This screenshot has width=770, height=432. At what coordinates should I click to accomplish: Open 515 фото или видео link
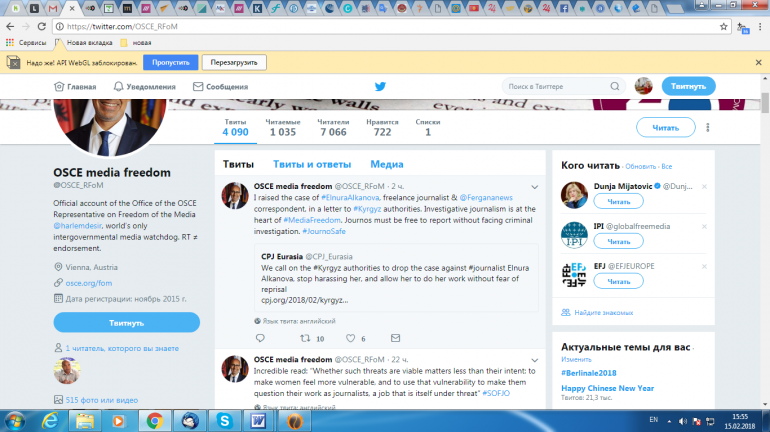(102, 400)
